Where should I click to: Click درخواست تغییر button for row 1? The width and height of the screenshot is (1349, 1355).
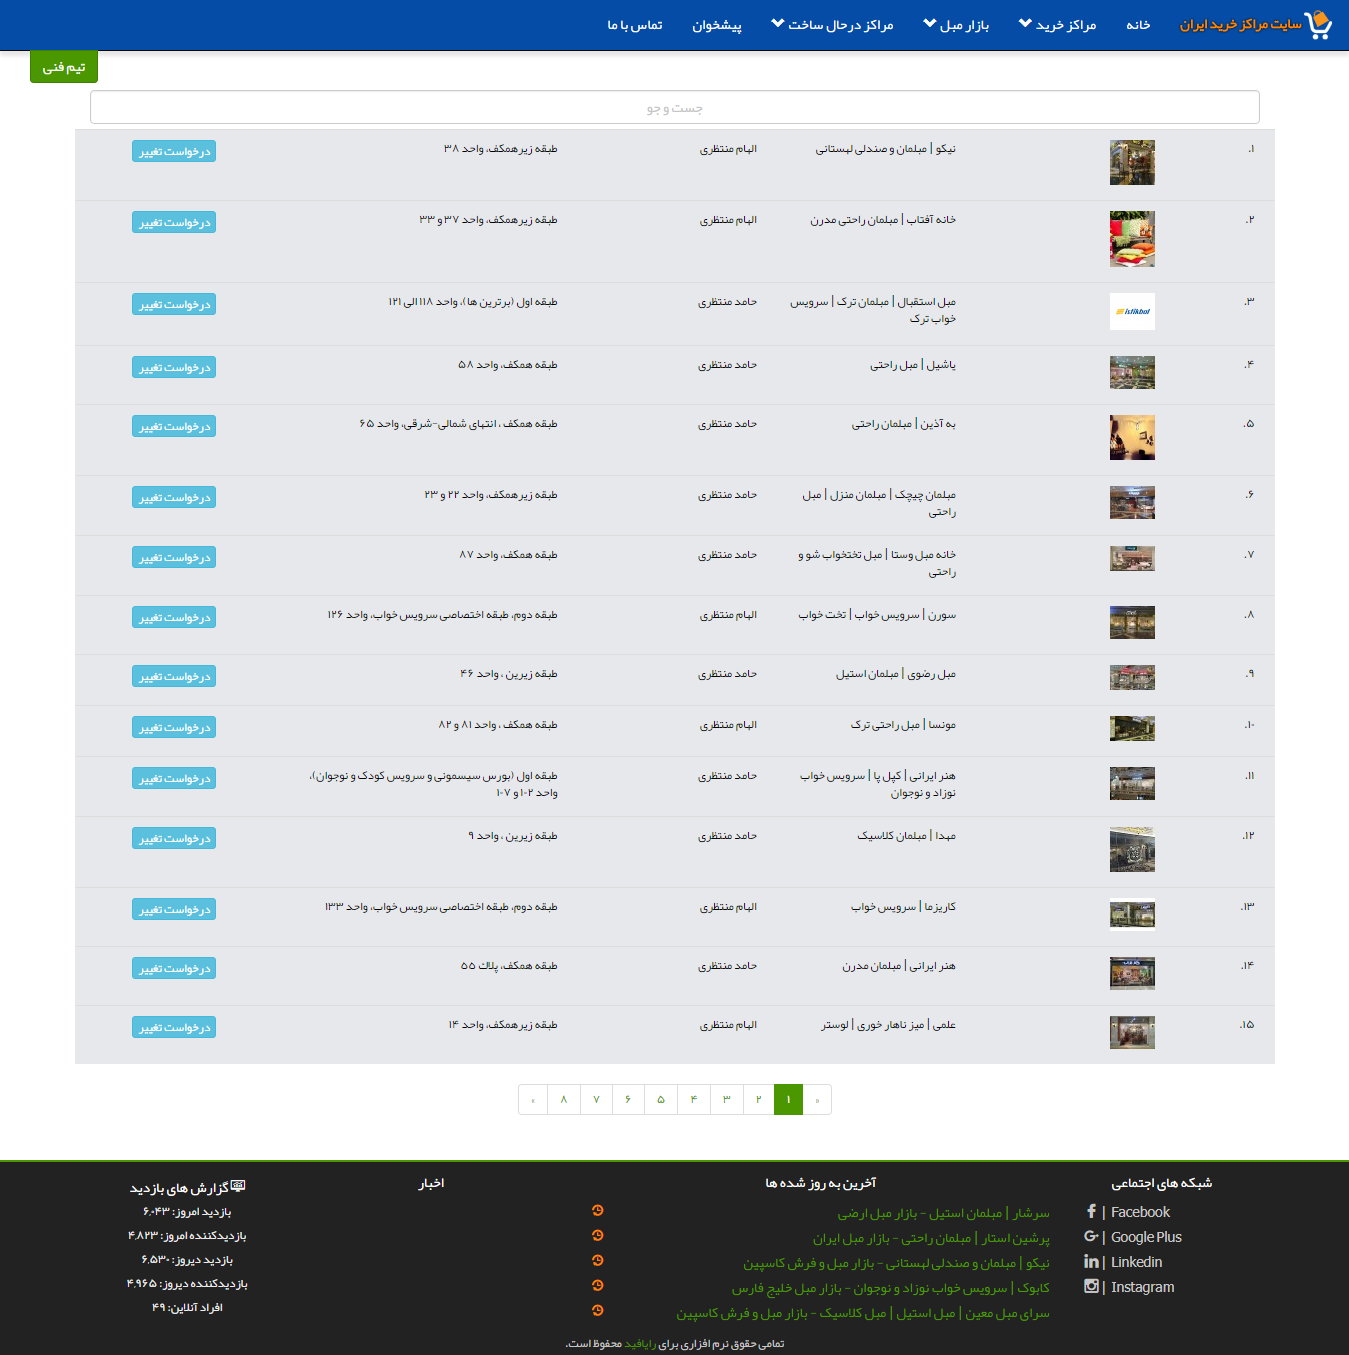pyautogui.click(x=174, y=151)
